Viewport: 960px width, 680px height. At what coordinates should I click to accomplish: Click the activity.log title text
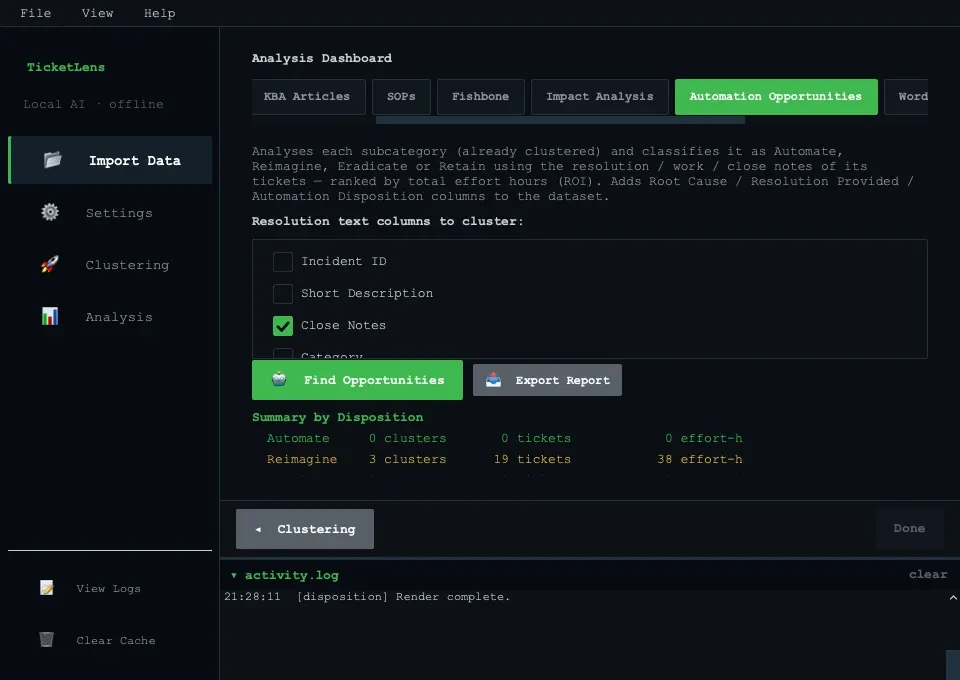pos(291,575)
